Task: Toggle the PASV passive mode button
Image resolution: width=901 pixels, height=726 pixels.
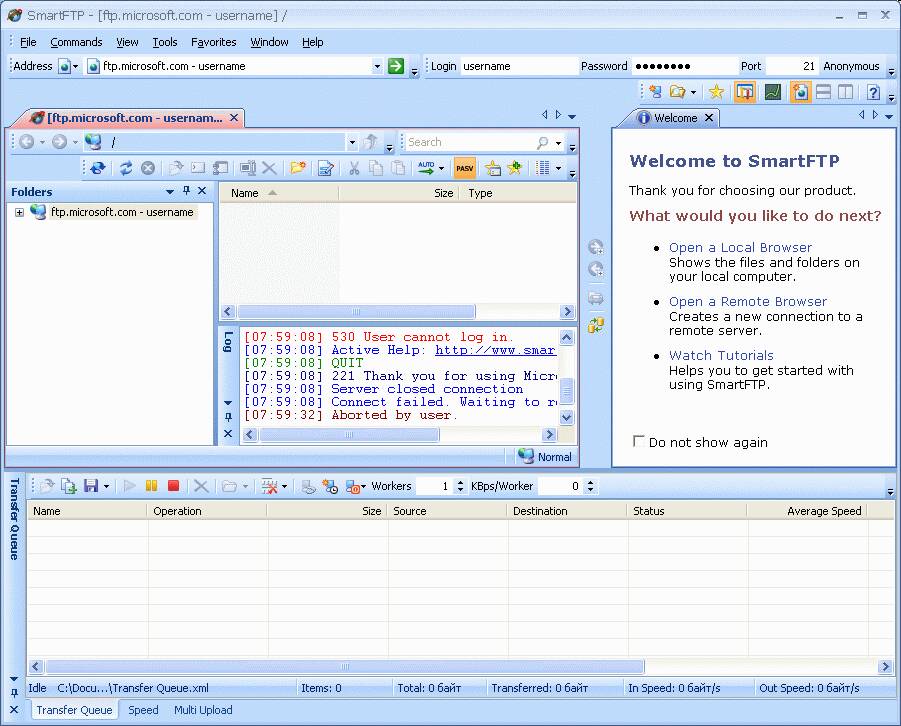Action: click(x=465, y=168)
